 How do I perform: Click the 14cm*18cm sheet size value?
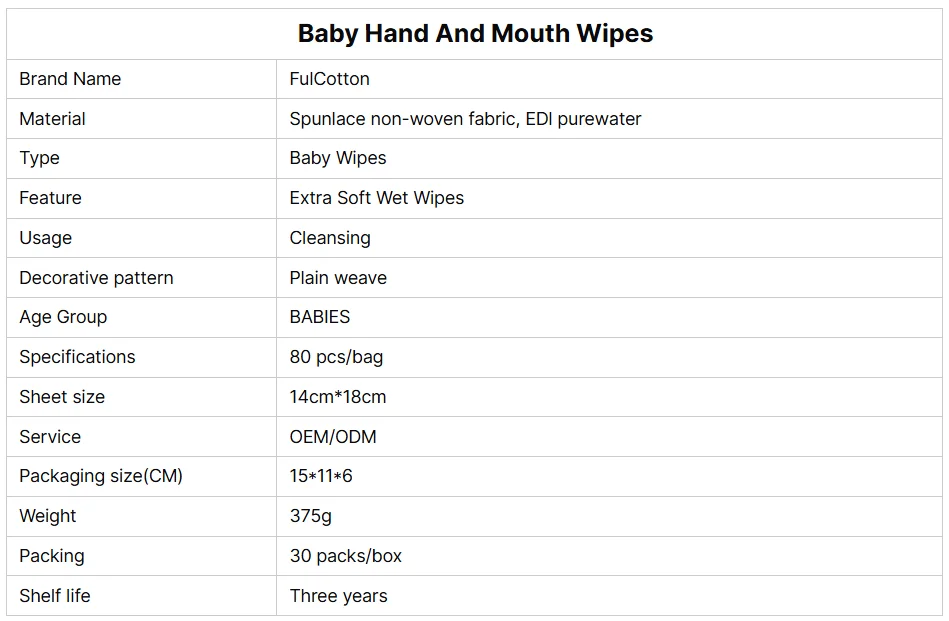(x=338, y=397)
